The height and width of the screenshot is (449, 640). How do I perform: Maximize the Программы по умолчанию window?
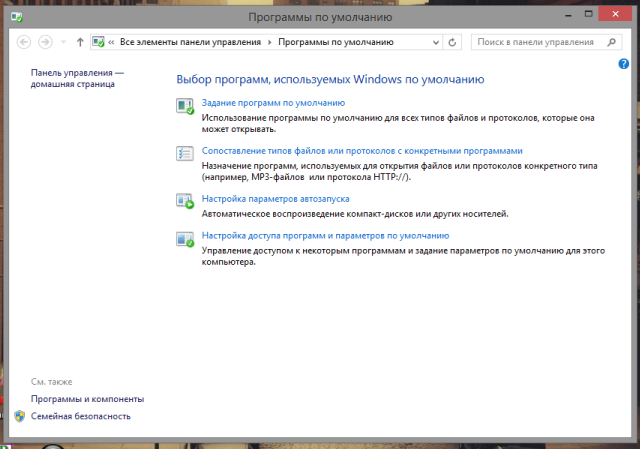pos(588,14)
